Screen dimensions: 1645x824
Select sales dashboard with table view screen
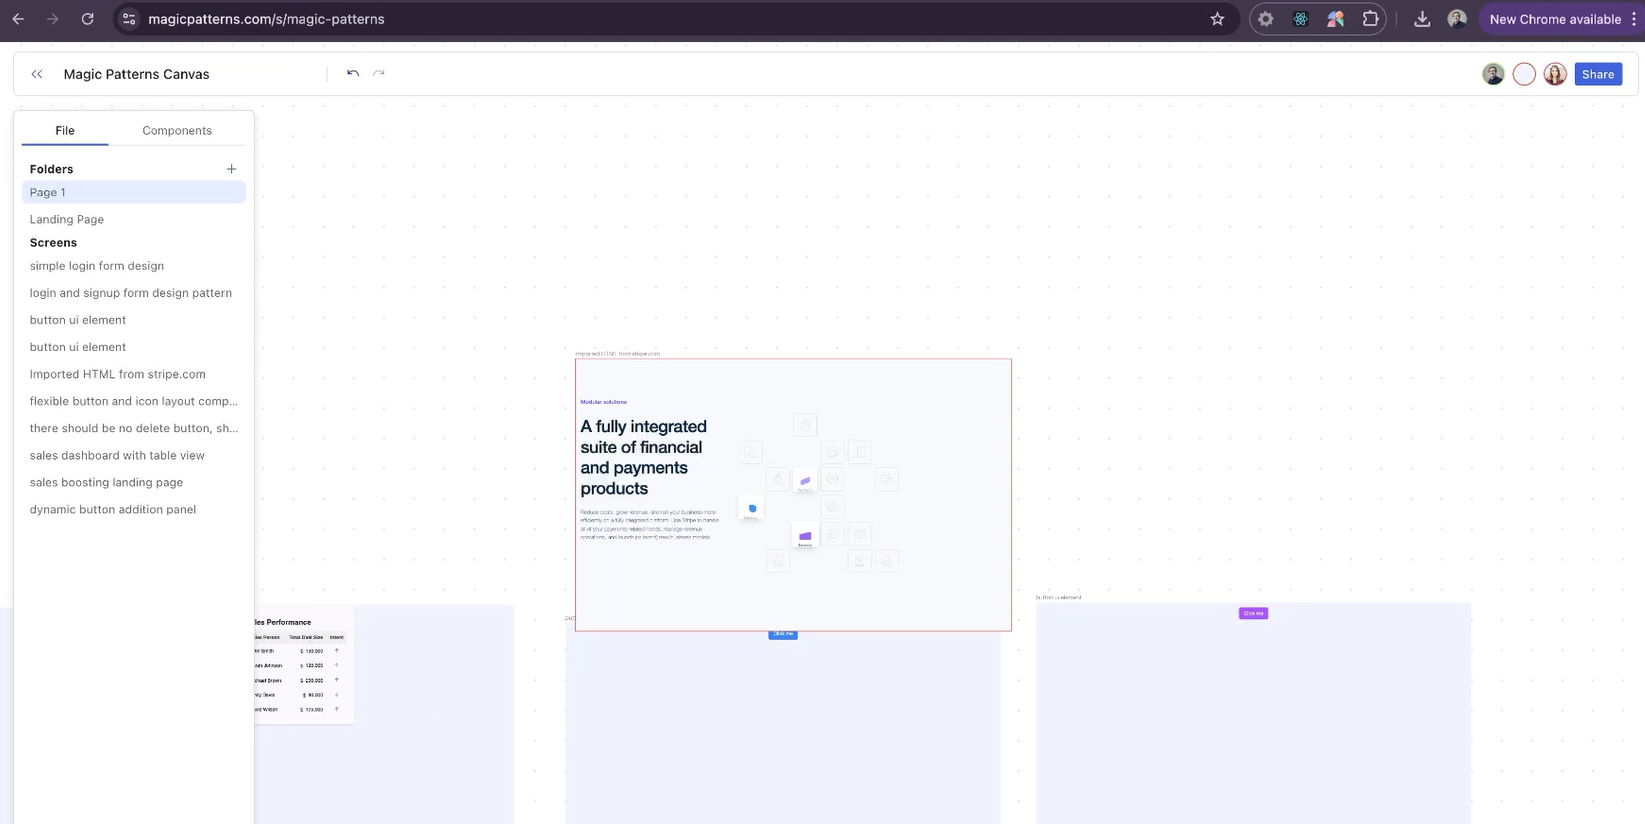[x=134, y=455]
